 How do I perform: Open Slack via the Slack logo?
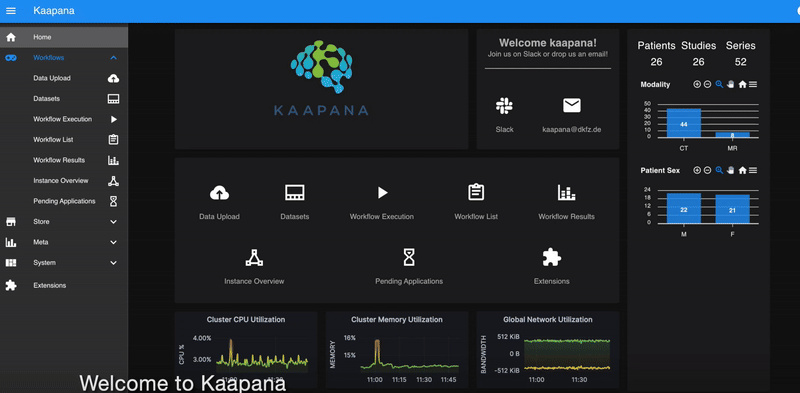[x=504, y=106]
